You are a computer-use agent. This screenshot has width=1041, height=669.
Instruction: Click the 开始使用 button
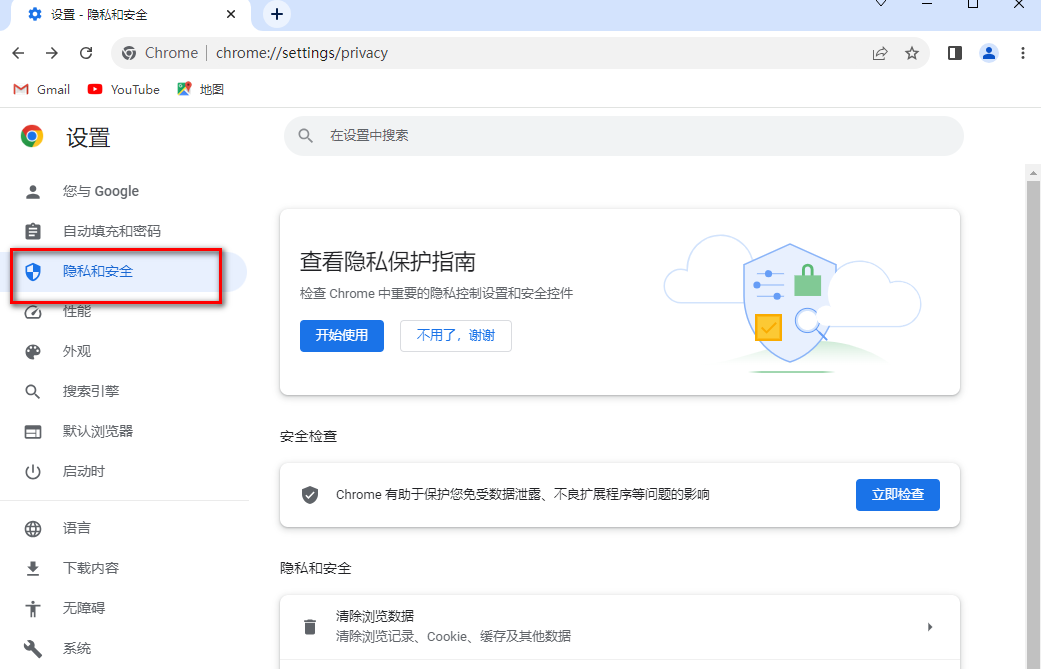coord(342,336)
